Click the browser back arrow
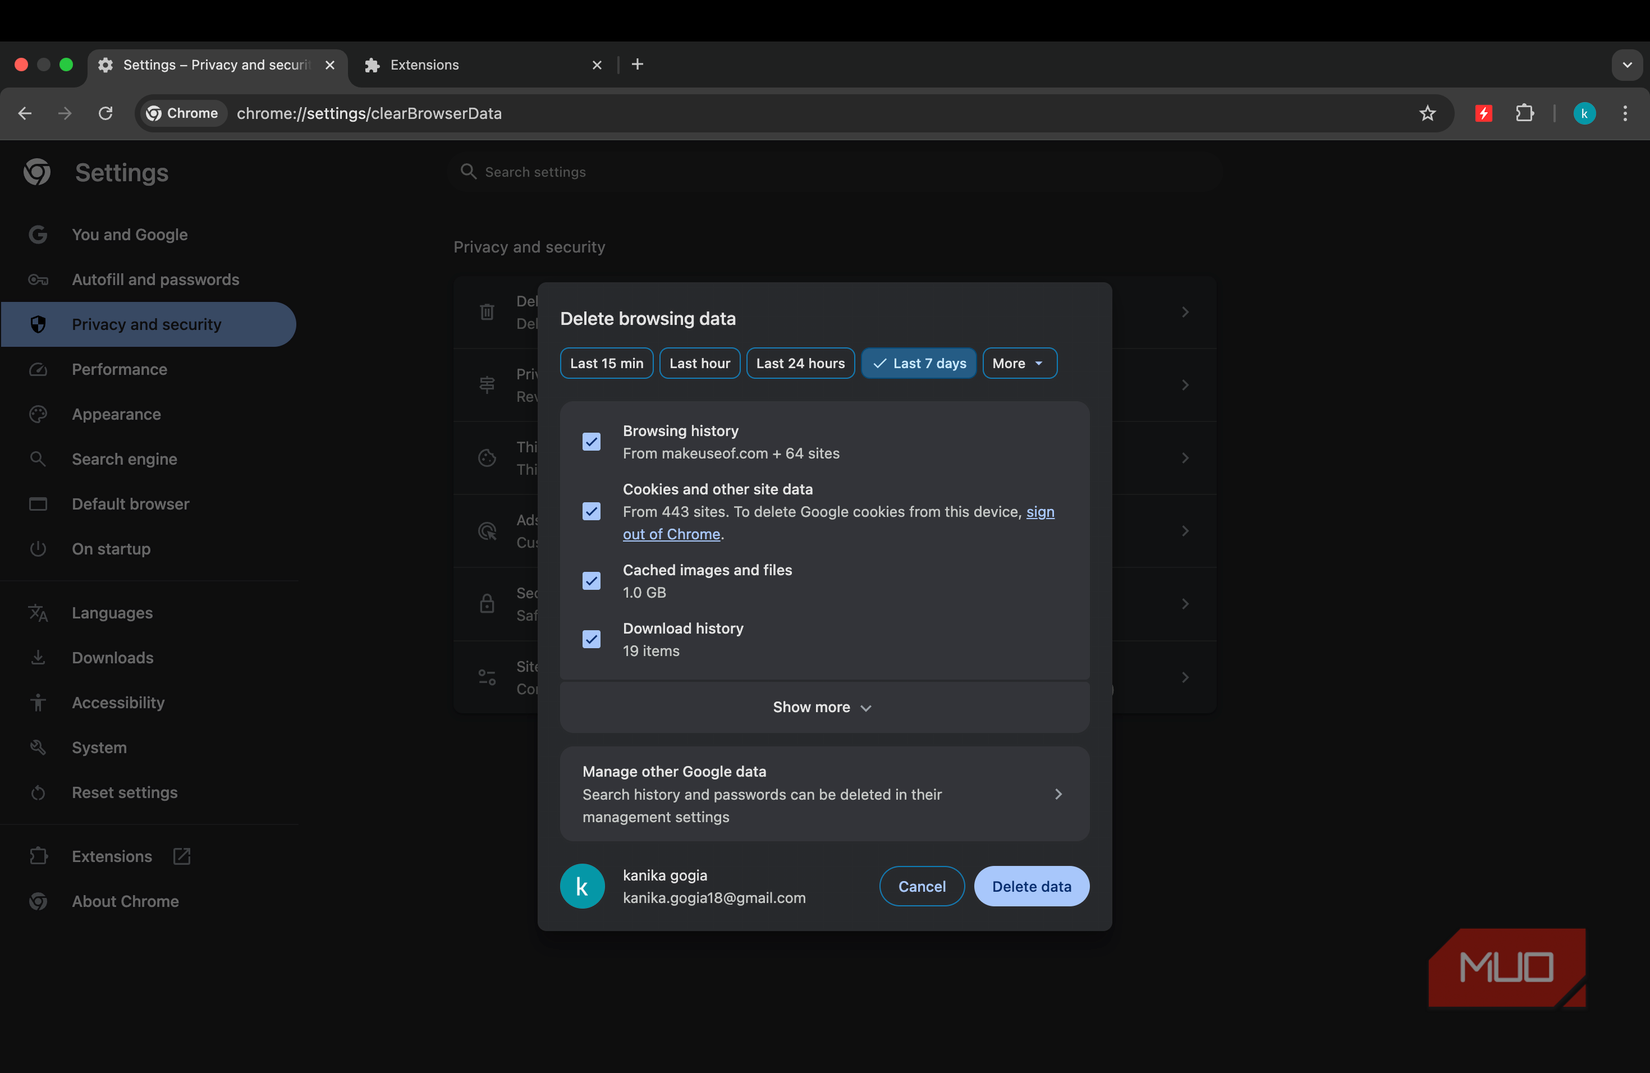This screenshot has height=1073, width=1650. pyautogui.click(x=25, y=113)
